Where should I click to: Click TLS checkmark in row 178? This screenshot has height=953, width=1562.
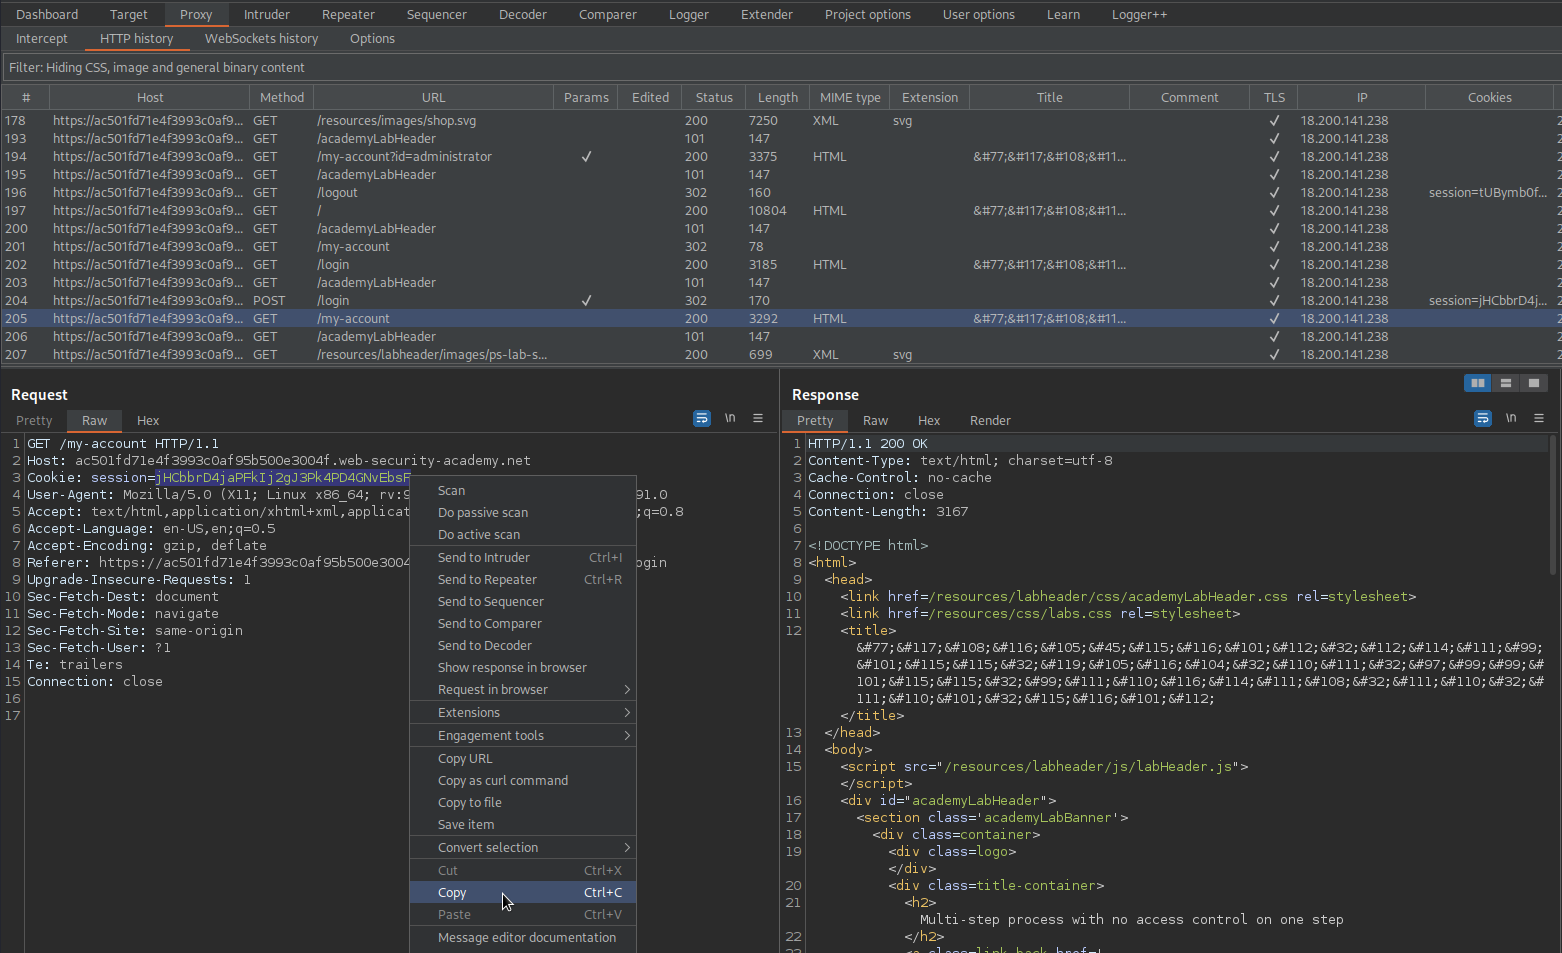(1274, 120)
